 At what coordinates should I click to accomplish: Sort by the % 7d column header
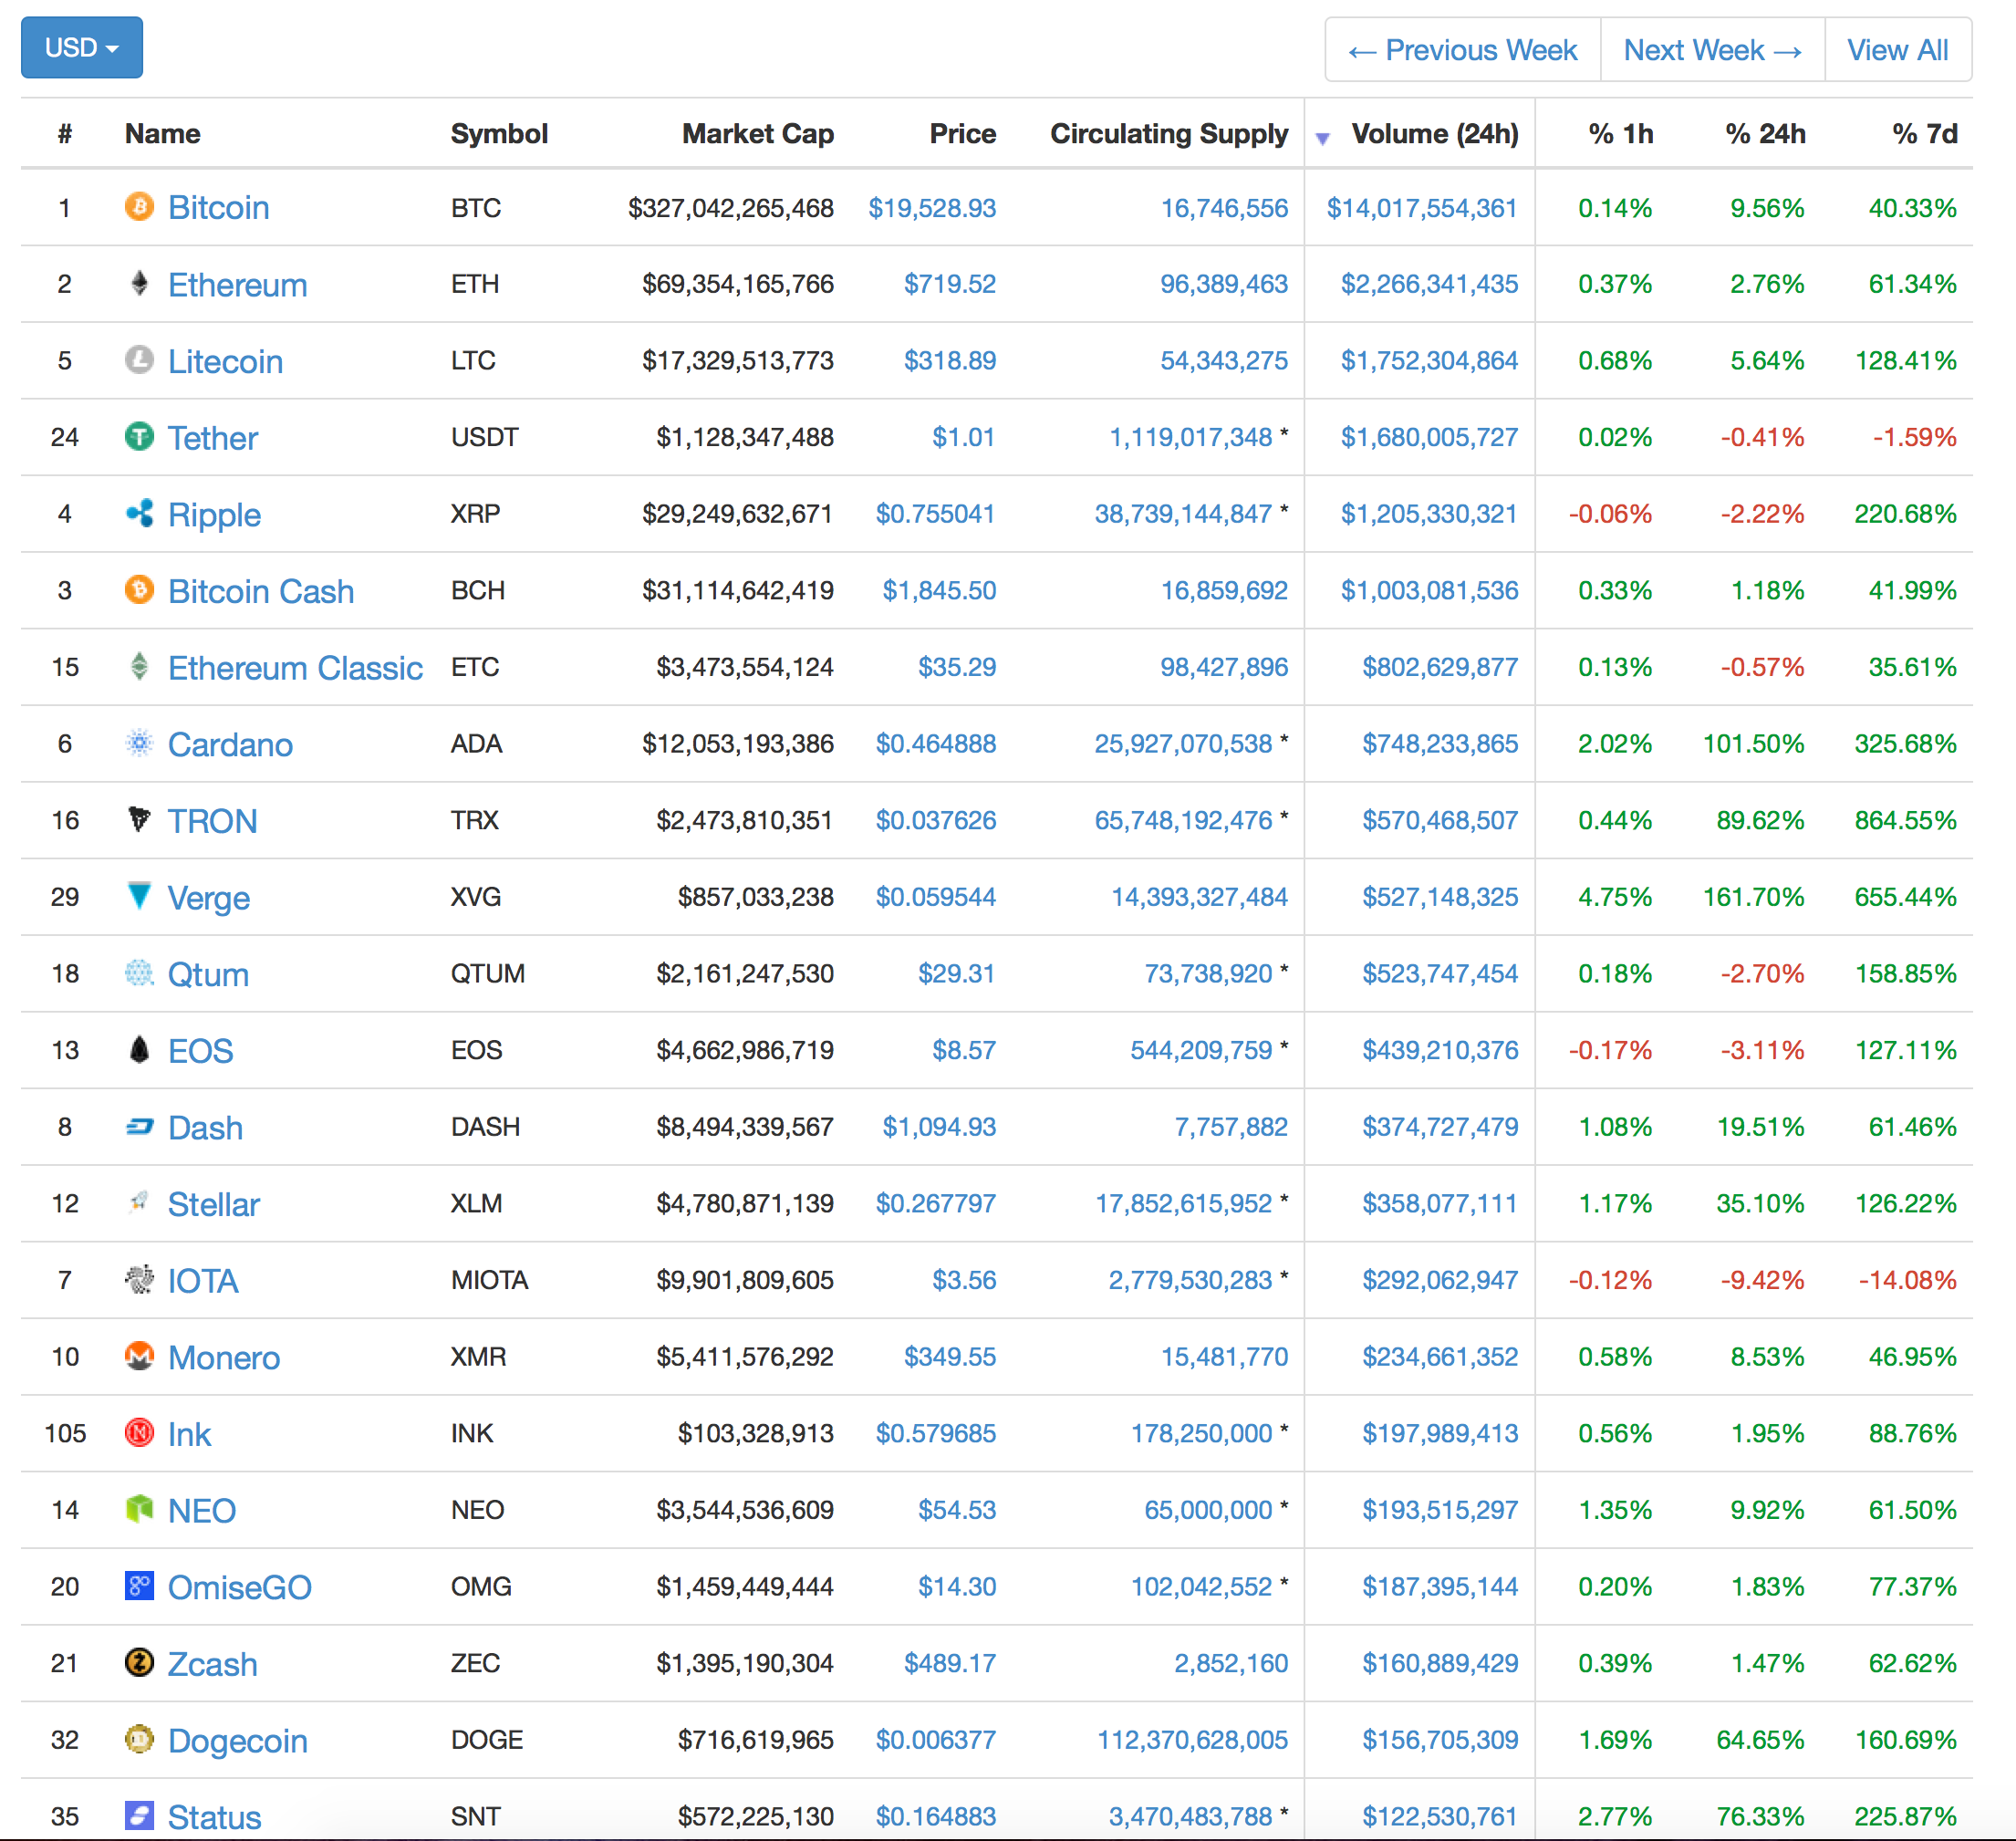pos(1925,134)
